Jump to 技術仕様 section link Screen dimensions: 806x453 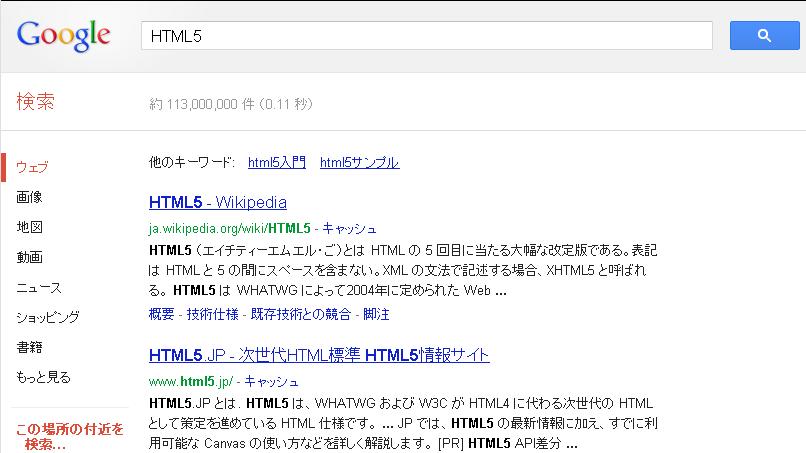click(x=212, y=314)
